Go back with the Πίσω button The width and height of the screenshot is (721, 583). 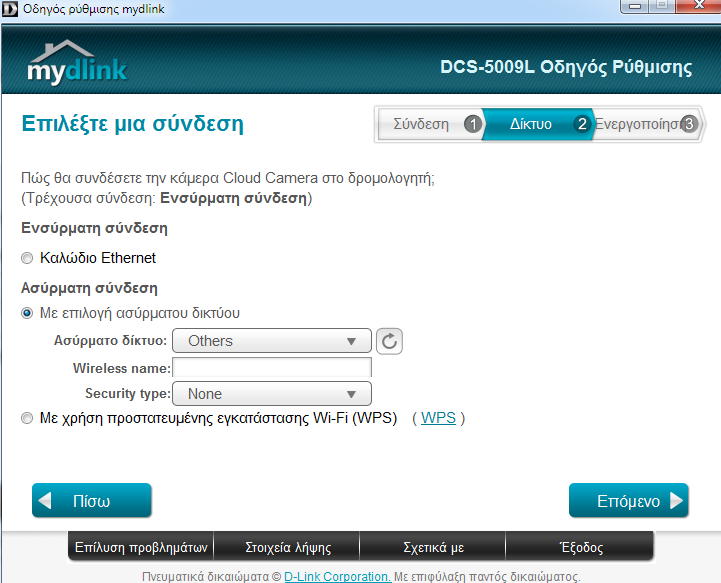pos(92,500)
